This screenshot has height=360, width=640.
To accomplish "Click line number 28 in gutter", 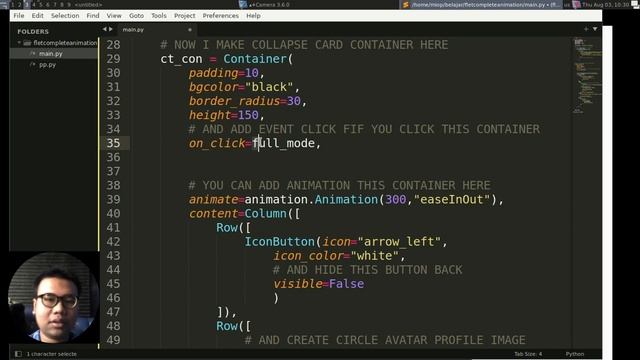I will click(x=113, y=45).
